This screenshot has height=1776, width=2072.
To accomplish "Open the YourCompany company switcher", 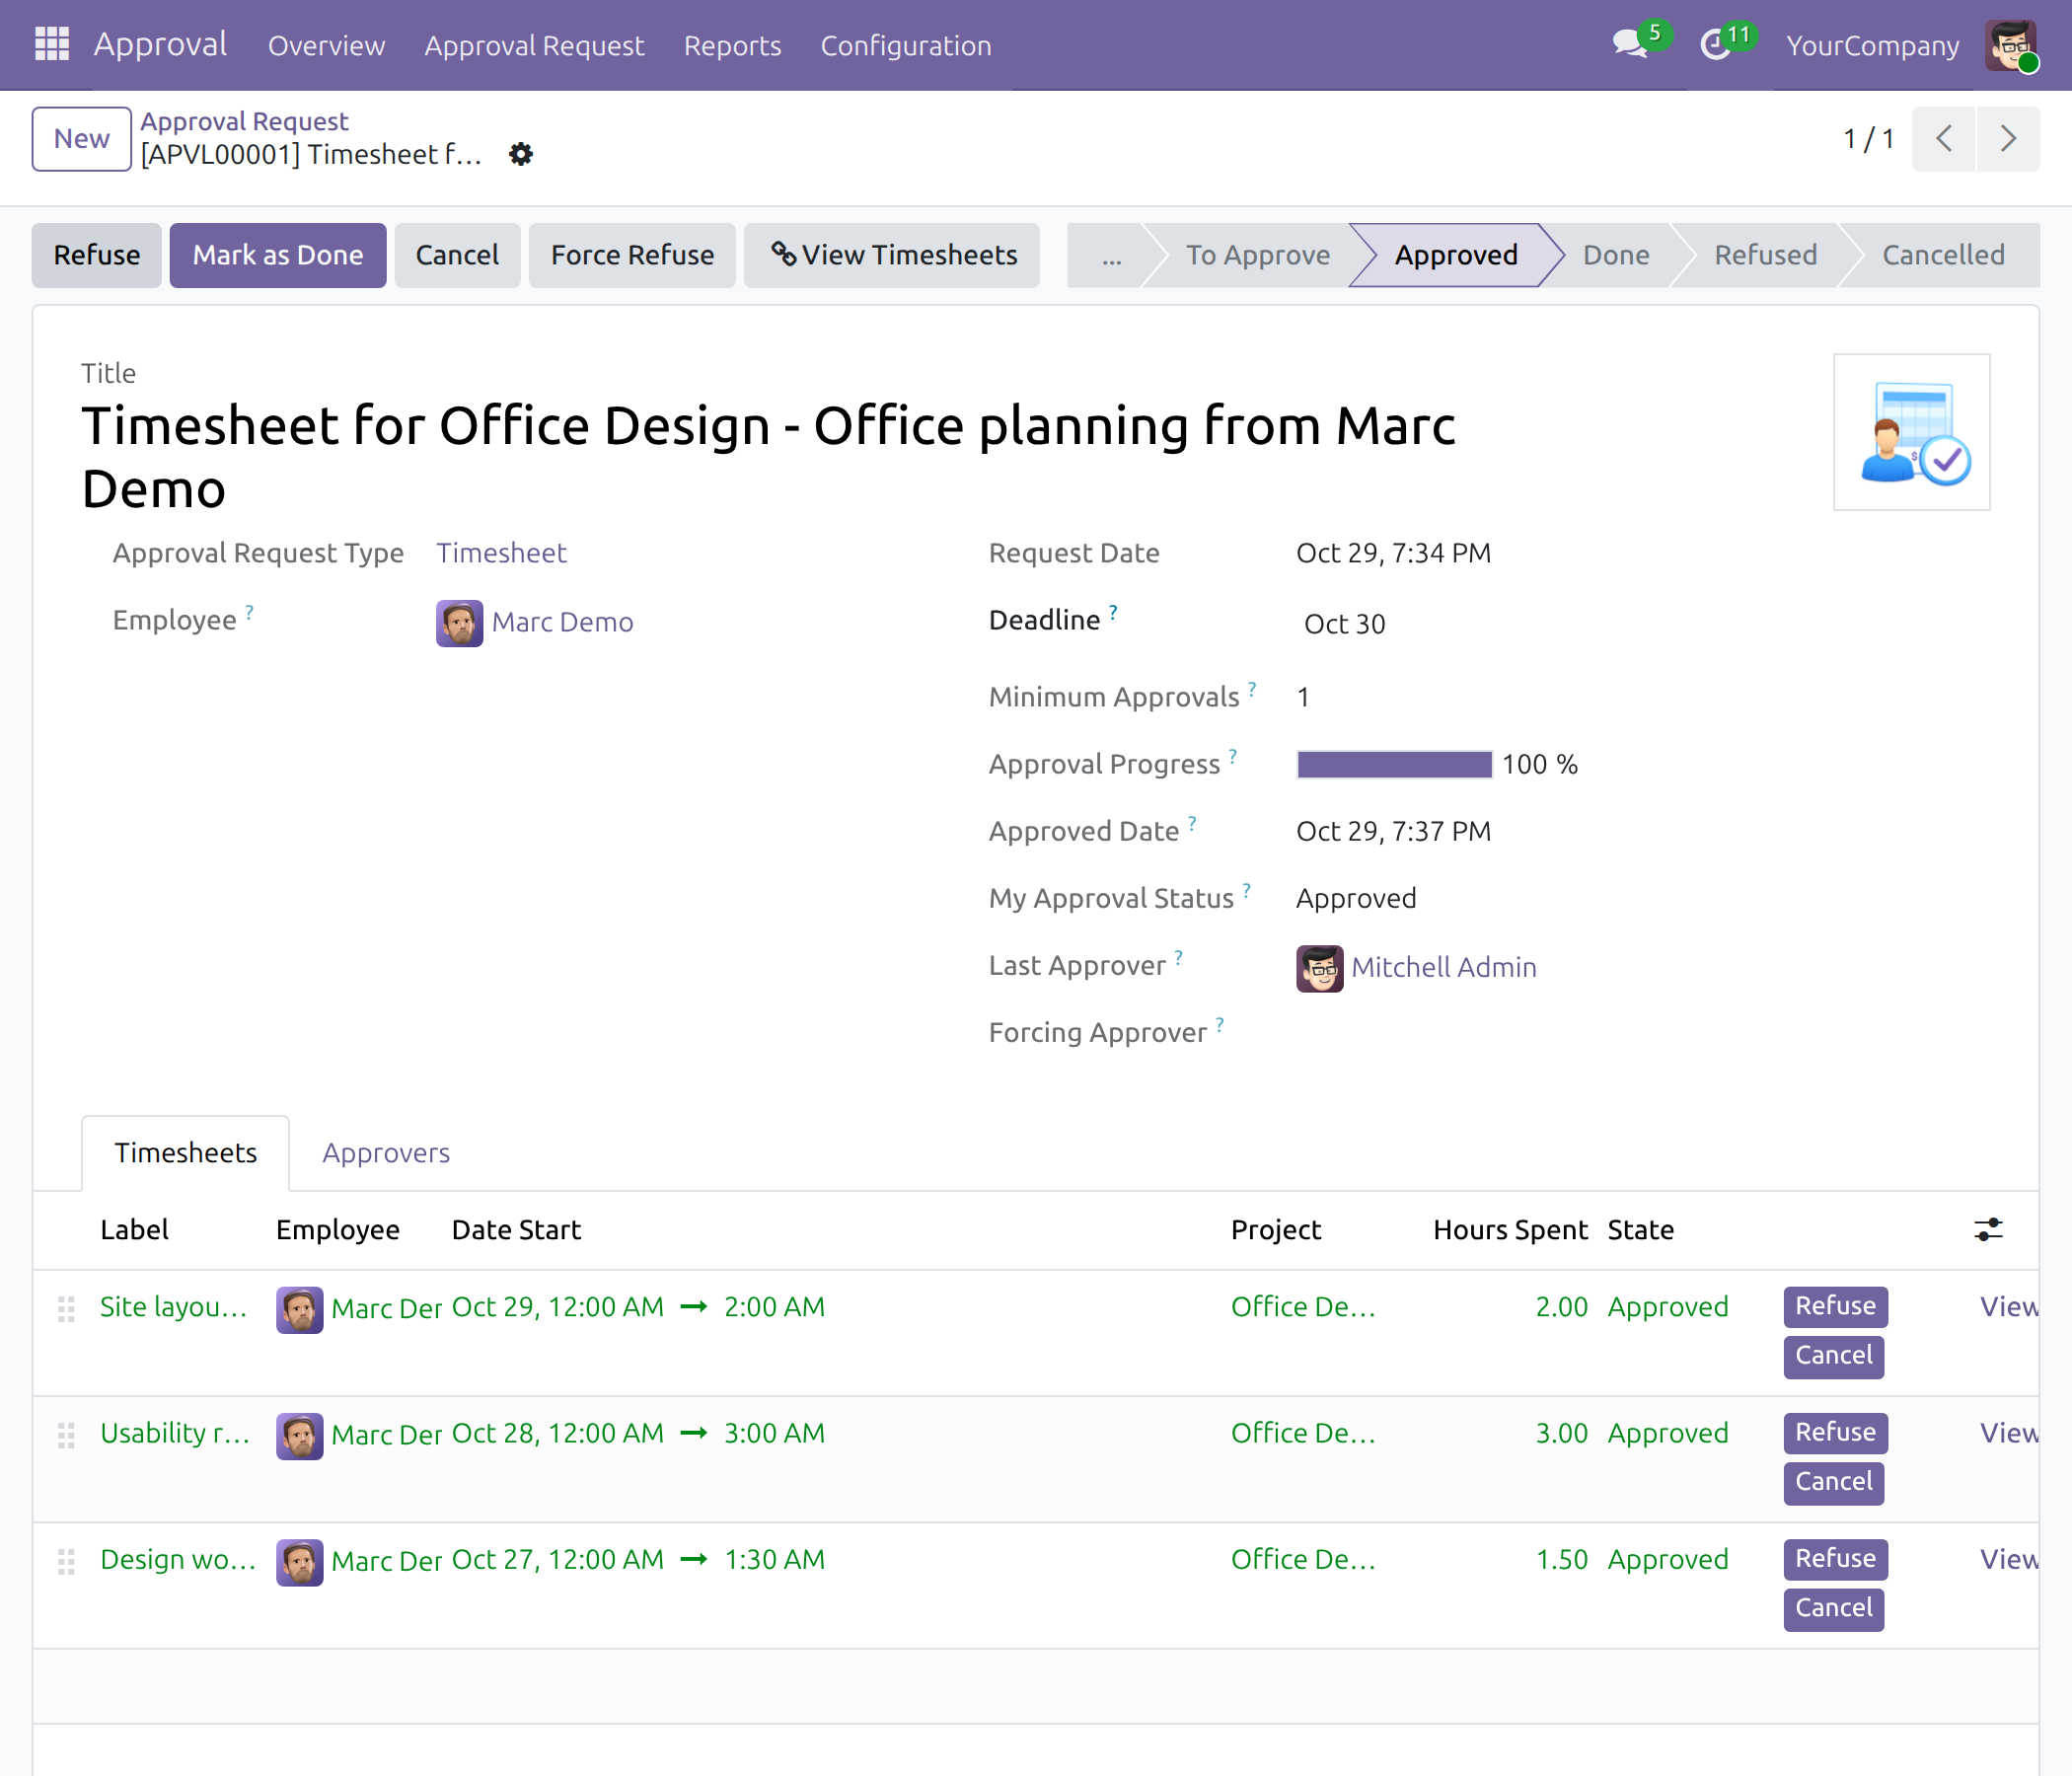I will click(1872, 45).
